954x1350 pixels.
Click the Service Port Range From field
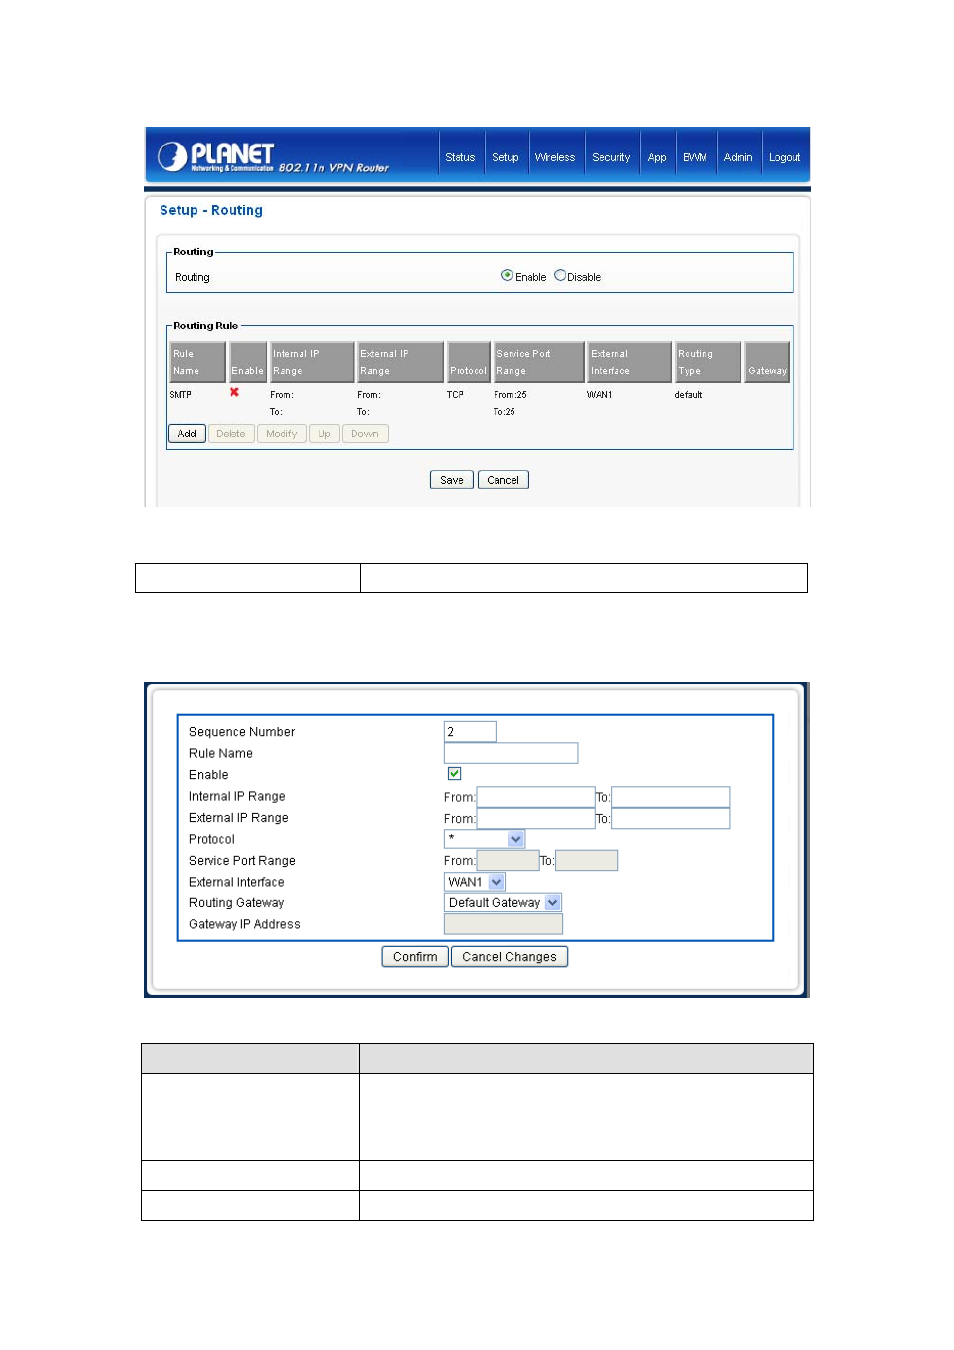(508, 861)
